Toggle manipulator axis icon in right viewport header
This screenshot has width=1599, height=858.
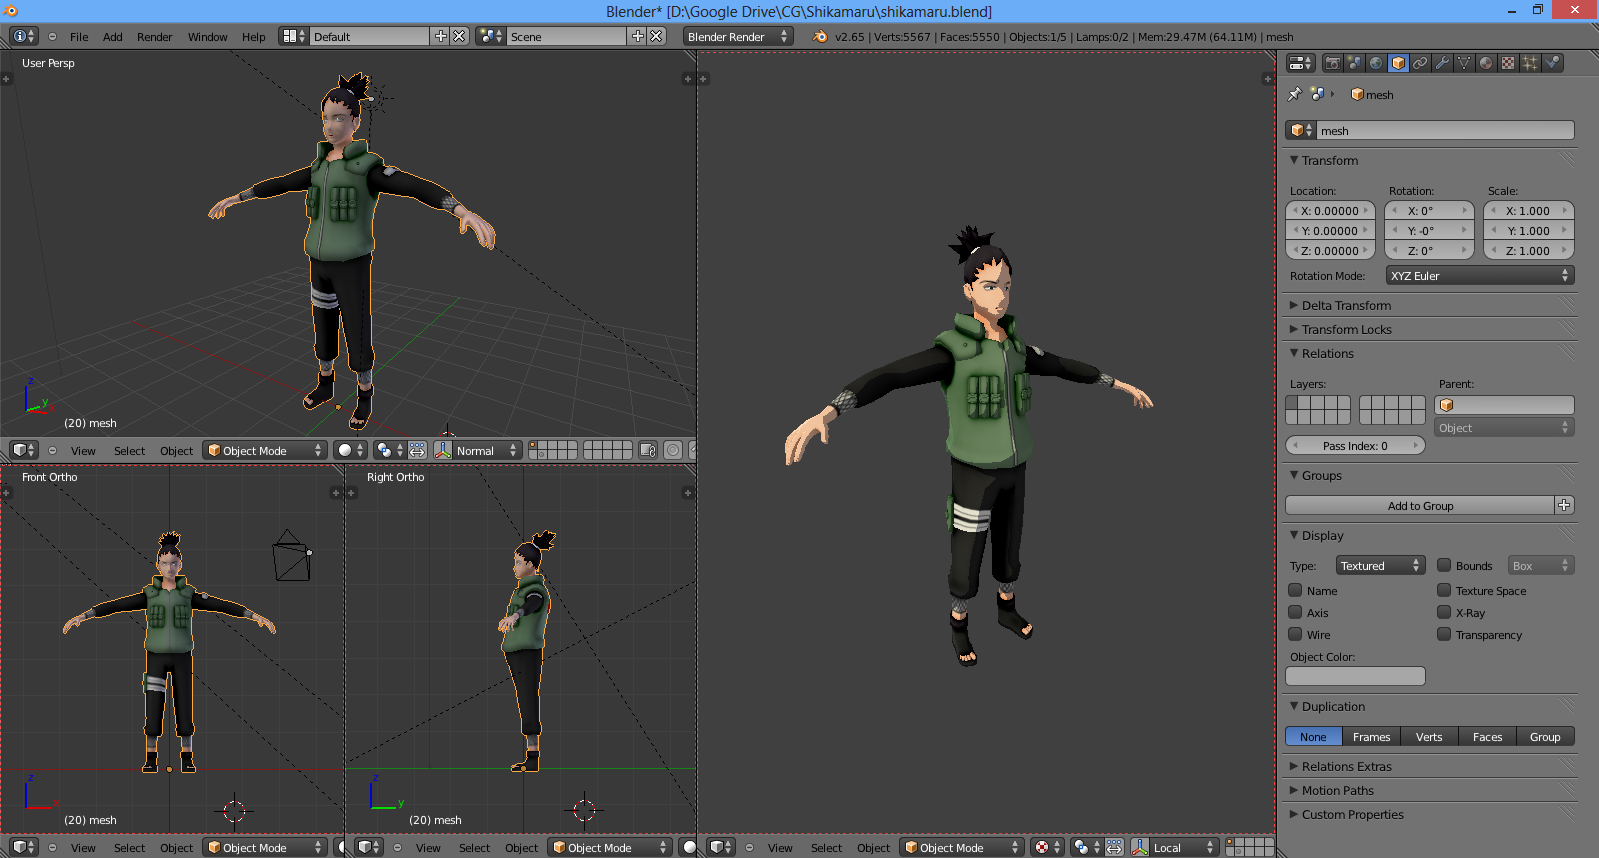(x=1139, y=848)
